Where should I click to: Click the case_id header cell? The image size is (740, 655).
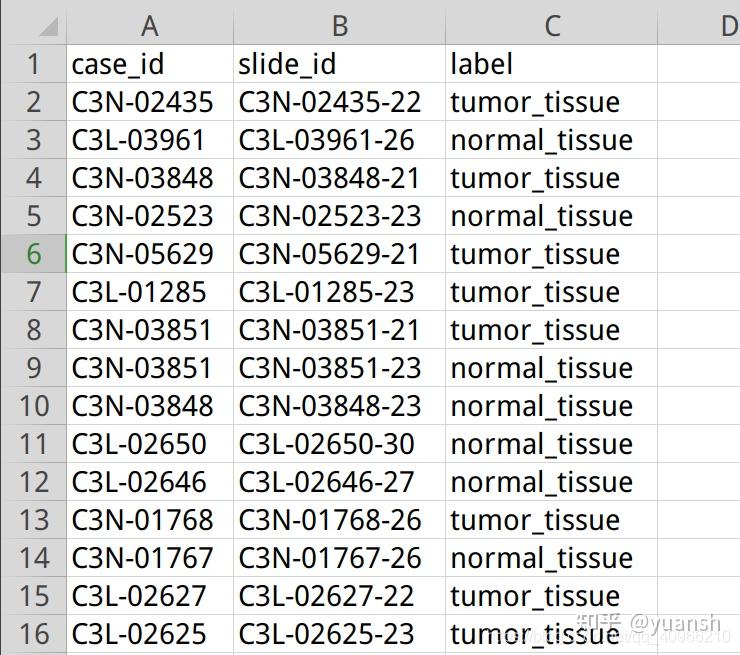(149, 64)
